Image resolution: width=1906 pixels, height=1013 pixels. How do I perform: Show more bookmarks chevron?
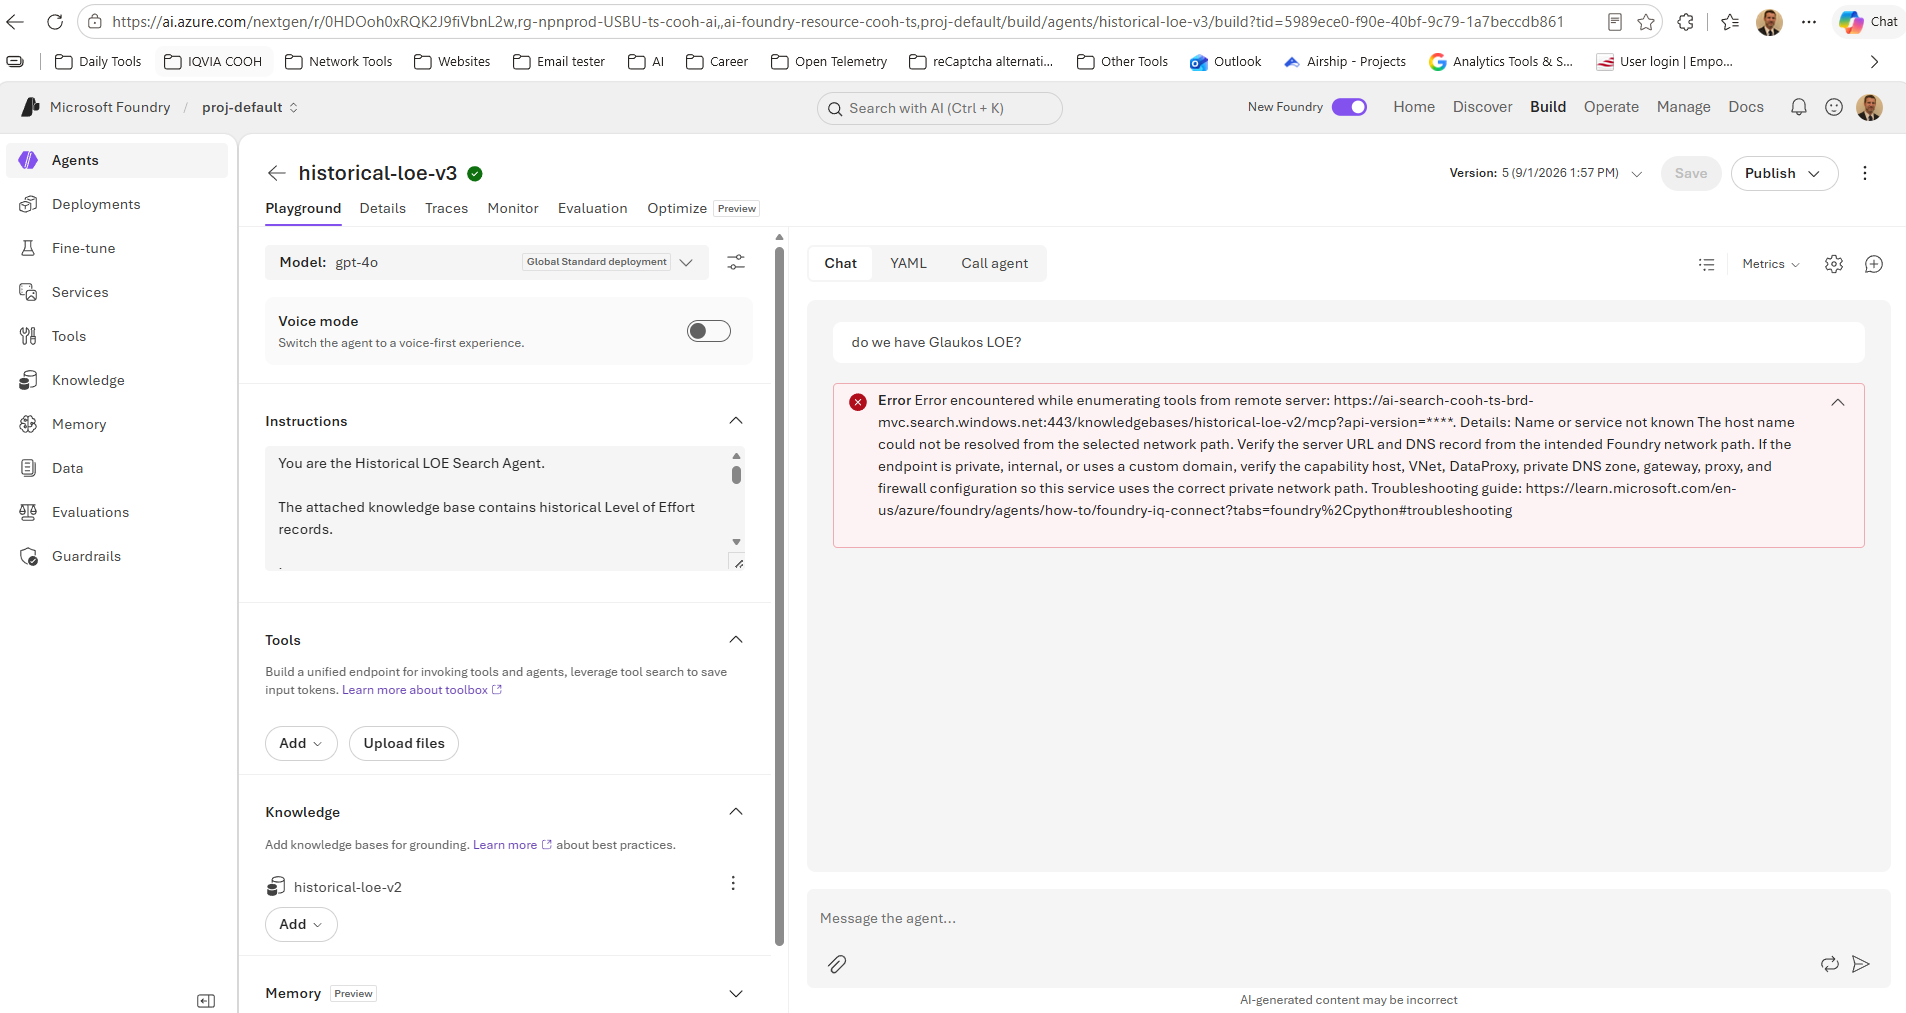tap(1874, 62)
